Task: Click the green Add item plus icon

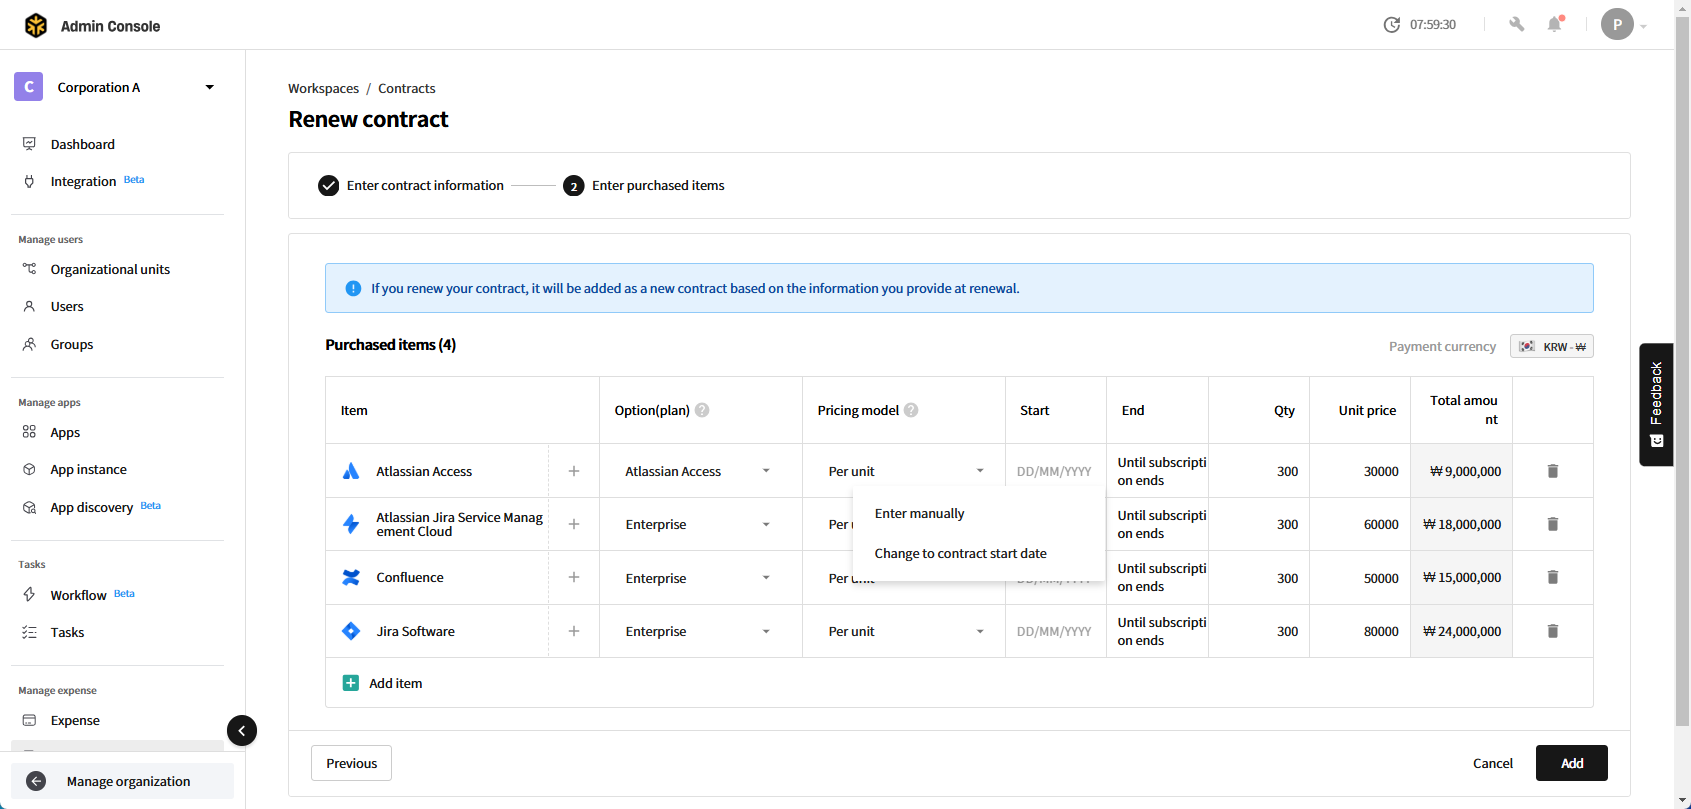Action: tap(351, 683)
